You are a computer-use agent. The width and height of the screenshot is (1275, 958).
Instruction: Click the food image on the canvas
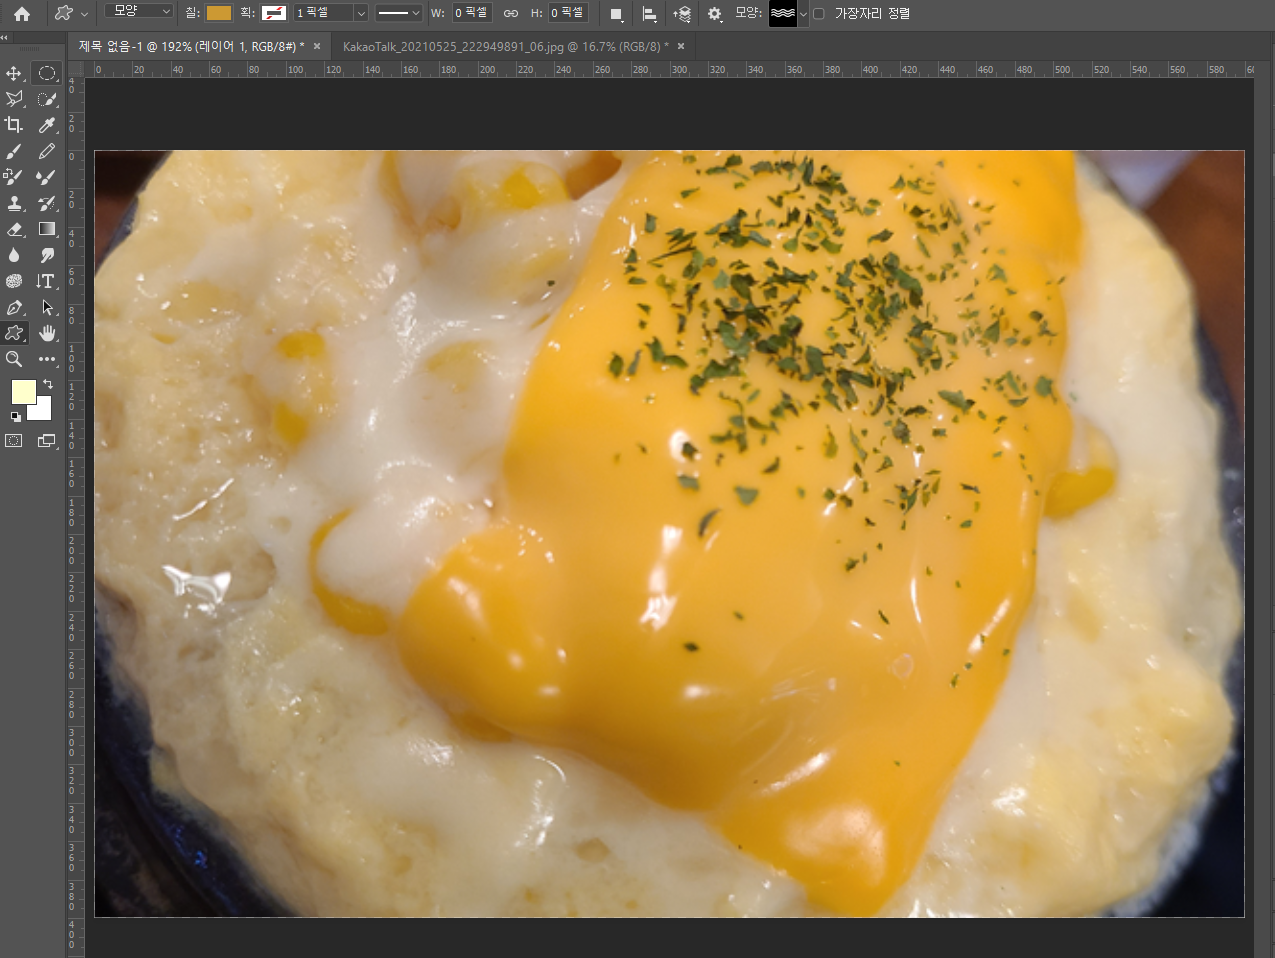669,533
